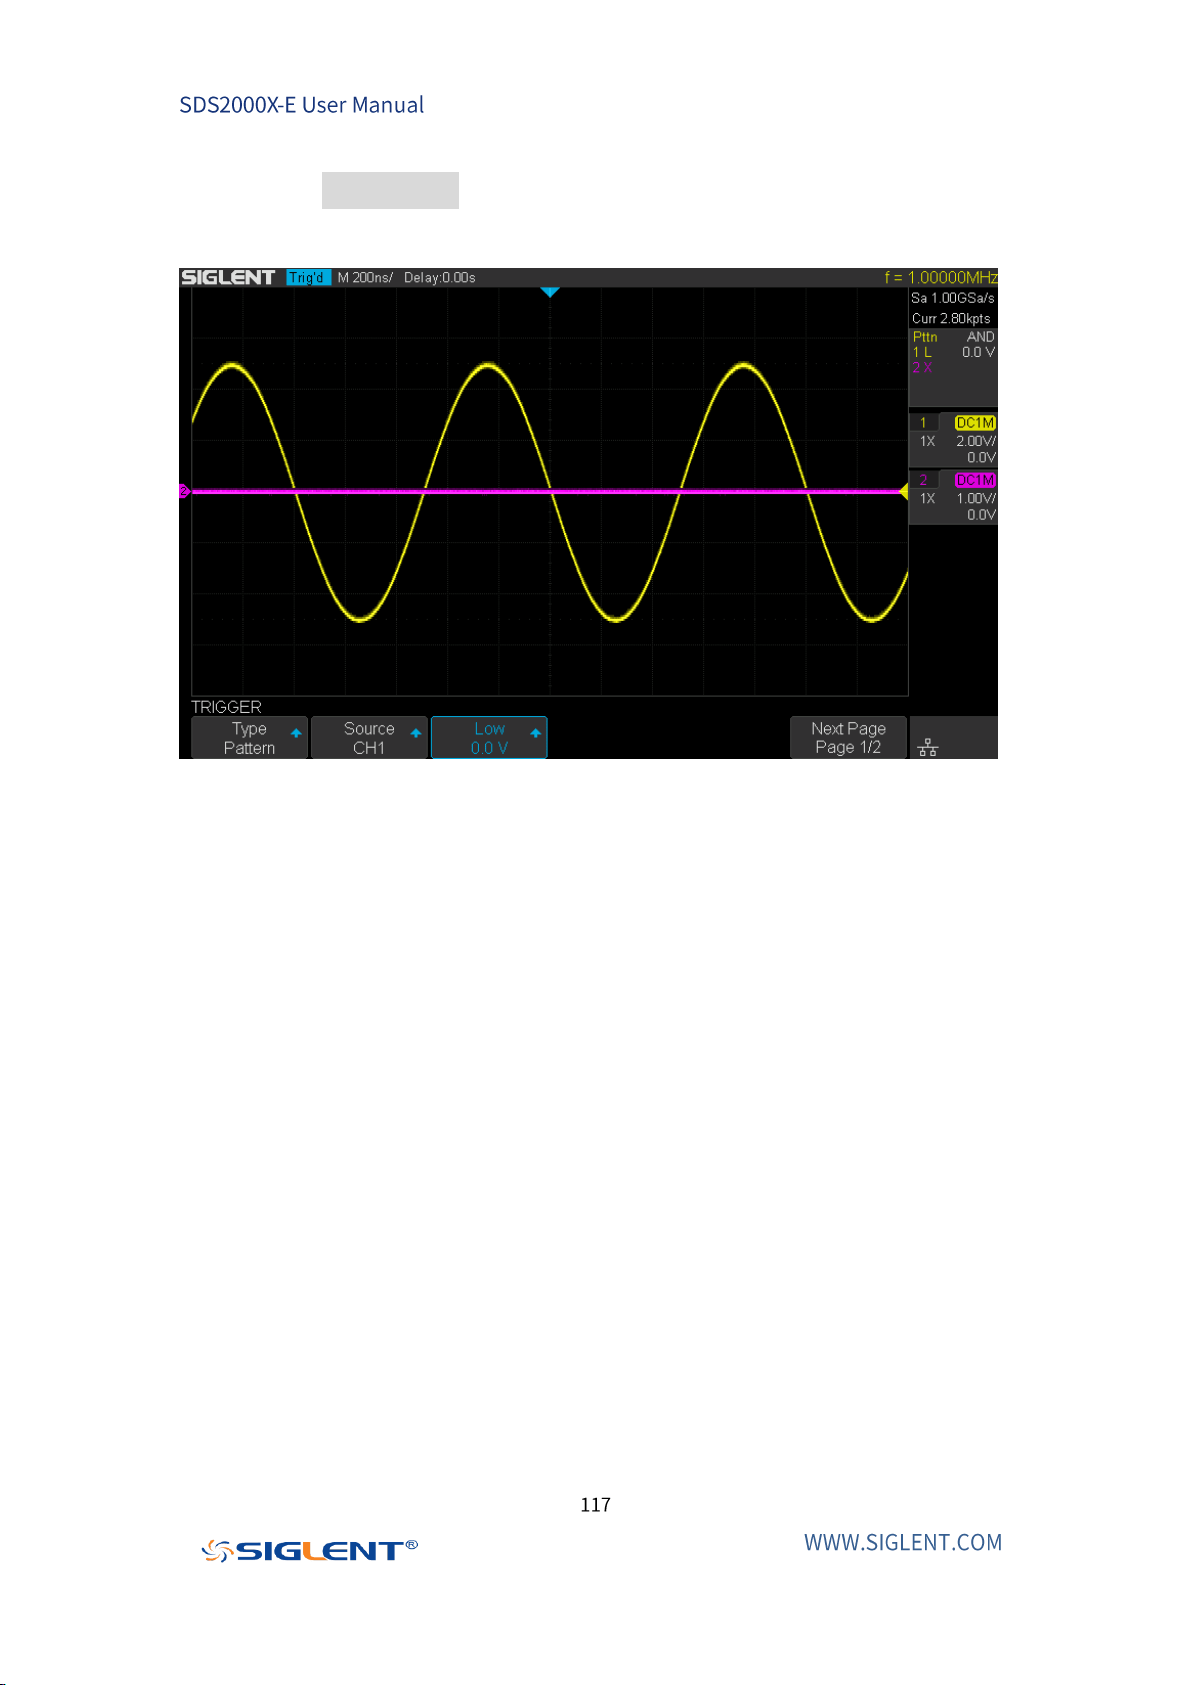Click the Curr 2.80kpts memory depth

click(x=951, y=318)
